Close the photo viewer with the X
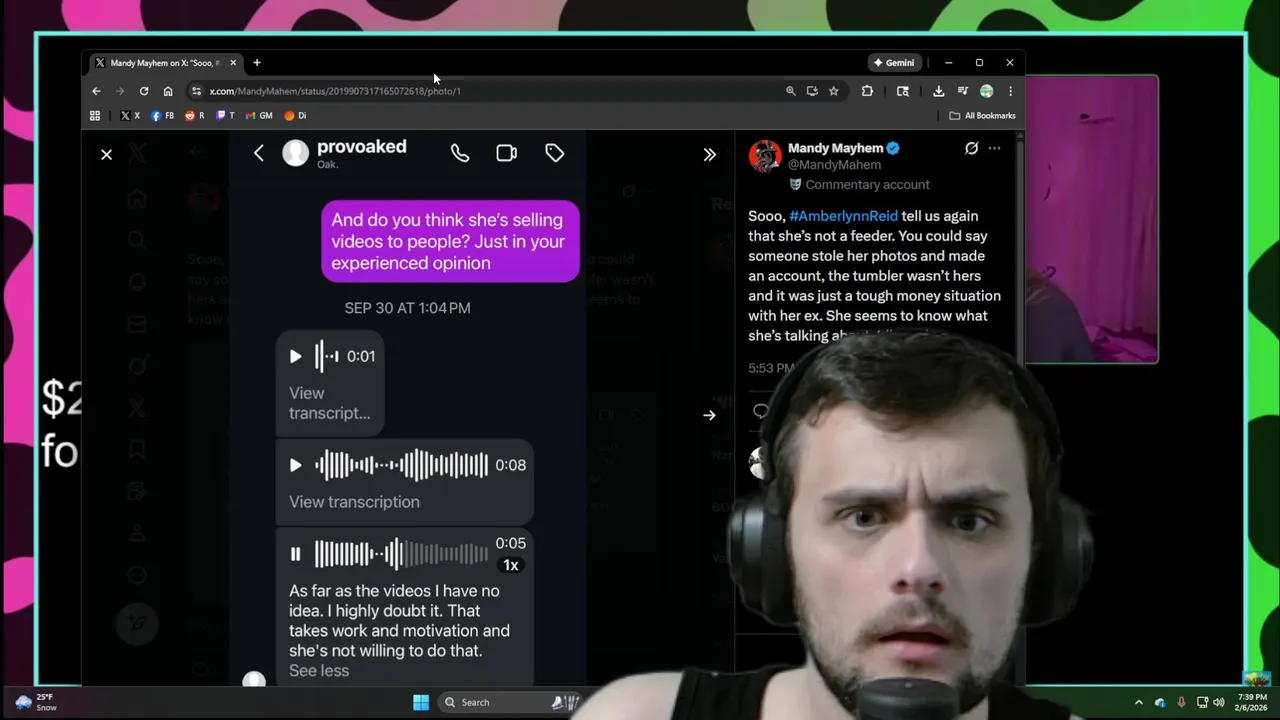This screenshot has width=1280, height=720. click(x=106, y=154)
